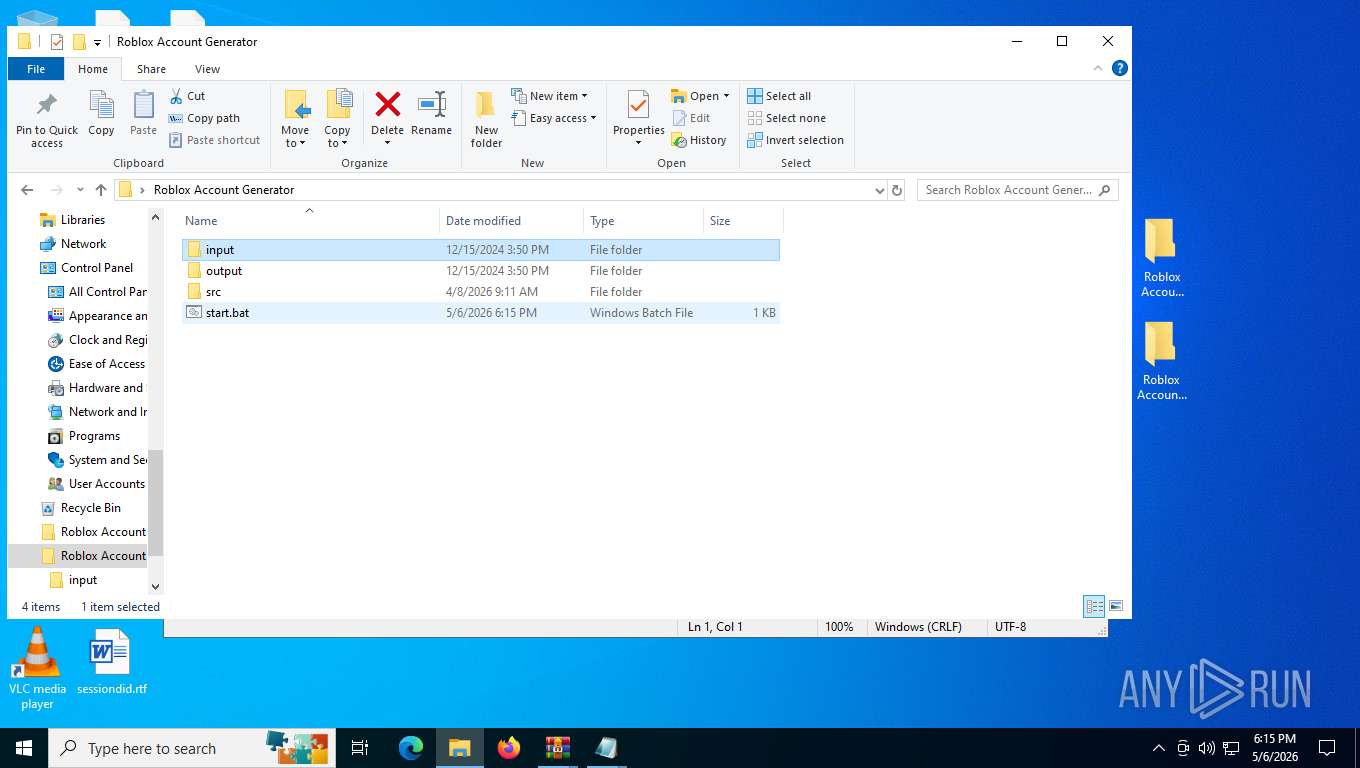This screenshot has height=768, width=1360.
Task: Switch to the Share ribbon tab
Action: pos(152,69)
